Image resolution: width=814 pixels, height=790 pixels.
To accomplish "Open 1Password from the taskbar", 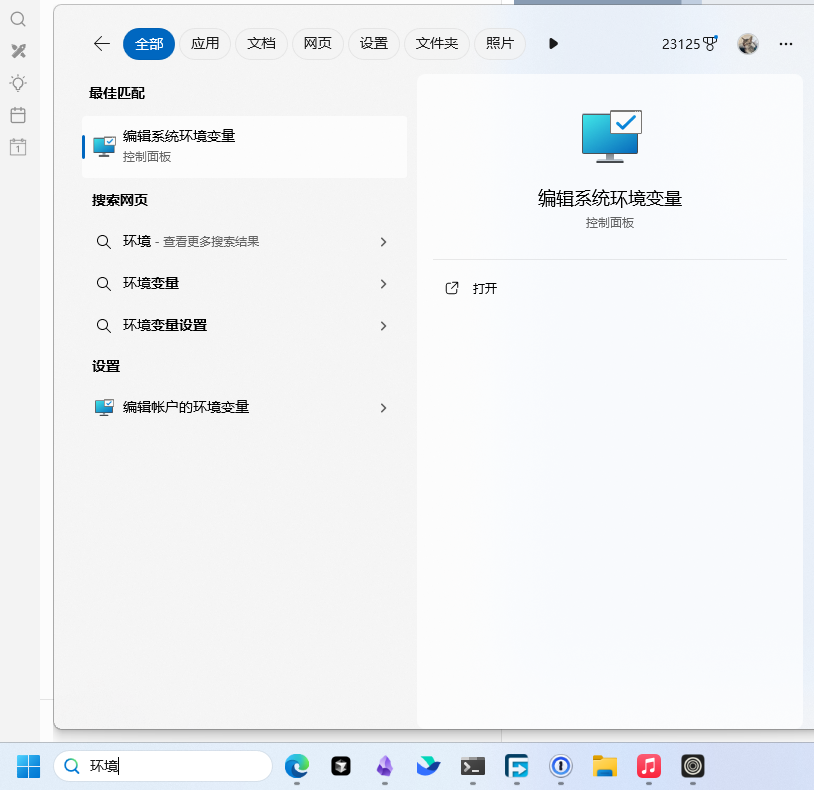I will 560,766.
